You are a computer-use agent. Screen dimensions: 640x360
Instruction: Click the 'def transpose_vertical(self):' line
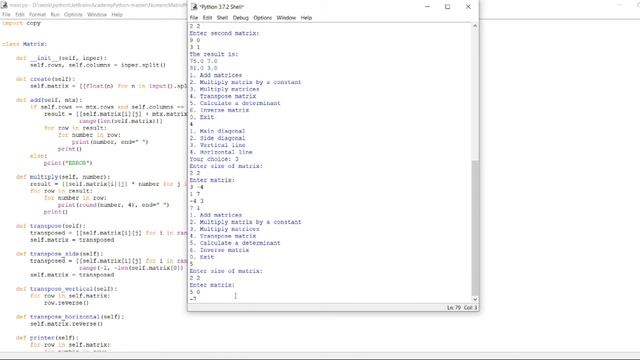click(x=67, y=289)
